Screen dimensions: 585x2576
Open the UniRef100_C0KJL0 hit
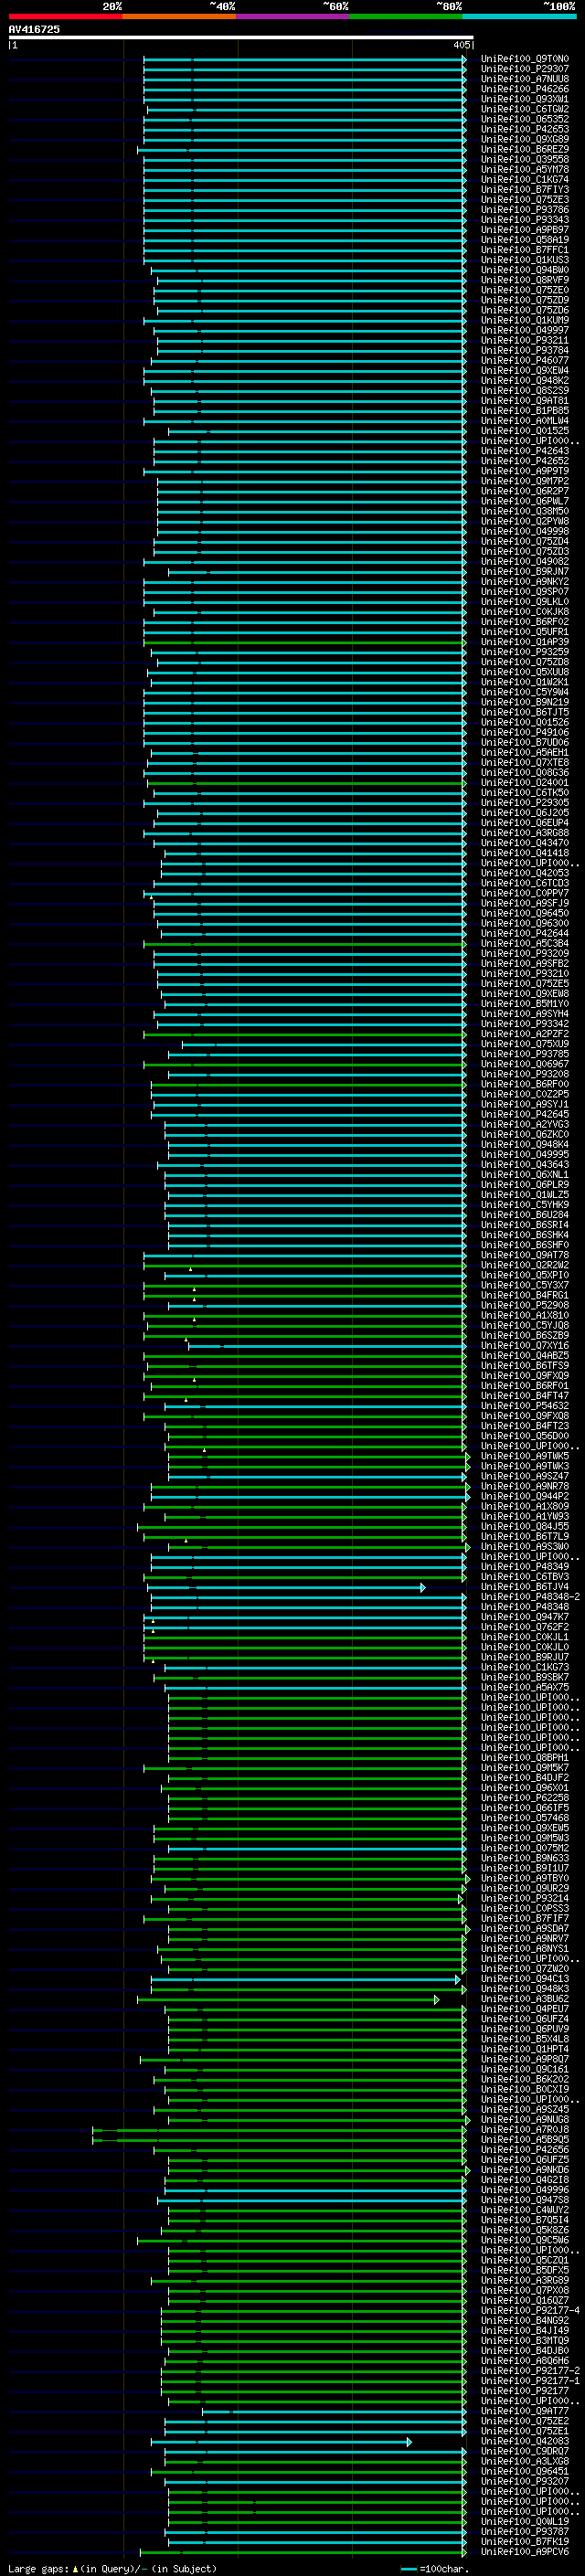tap(525, 1647)
